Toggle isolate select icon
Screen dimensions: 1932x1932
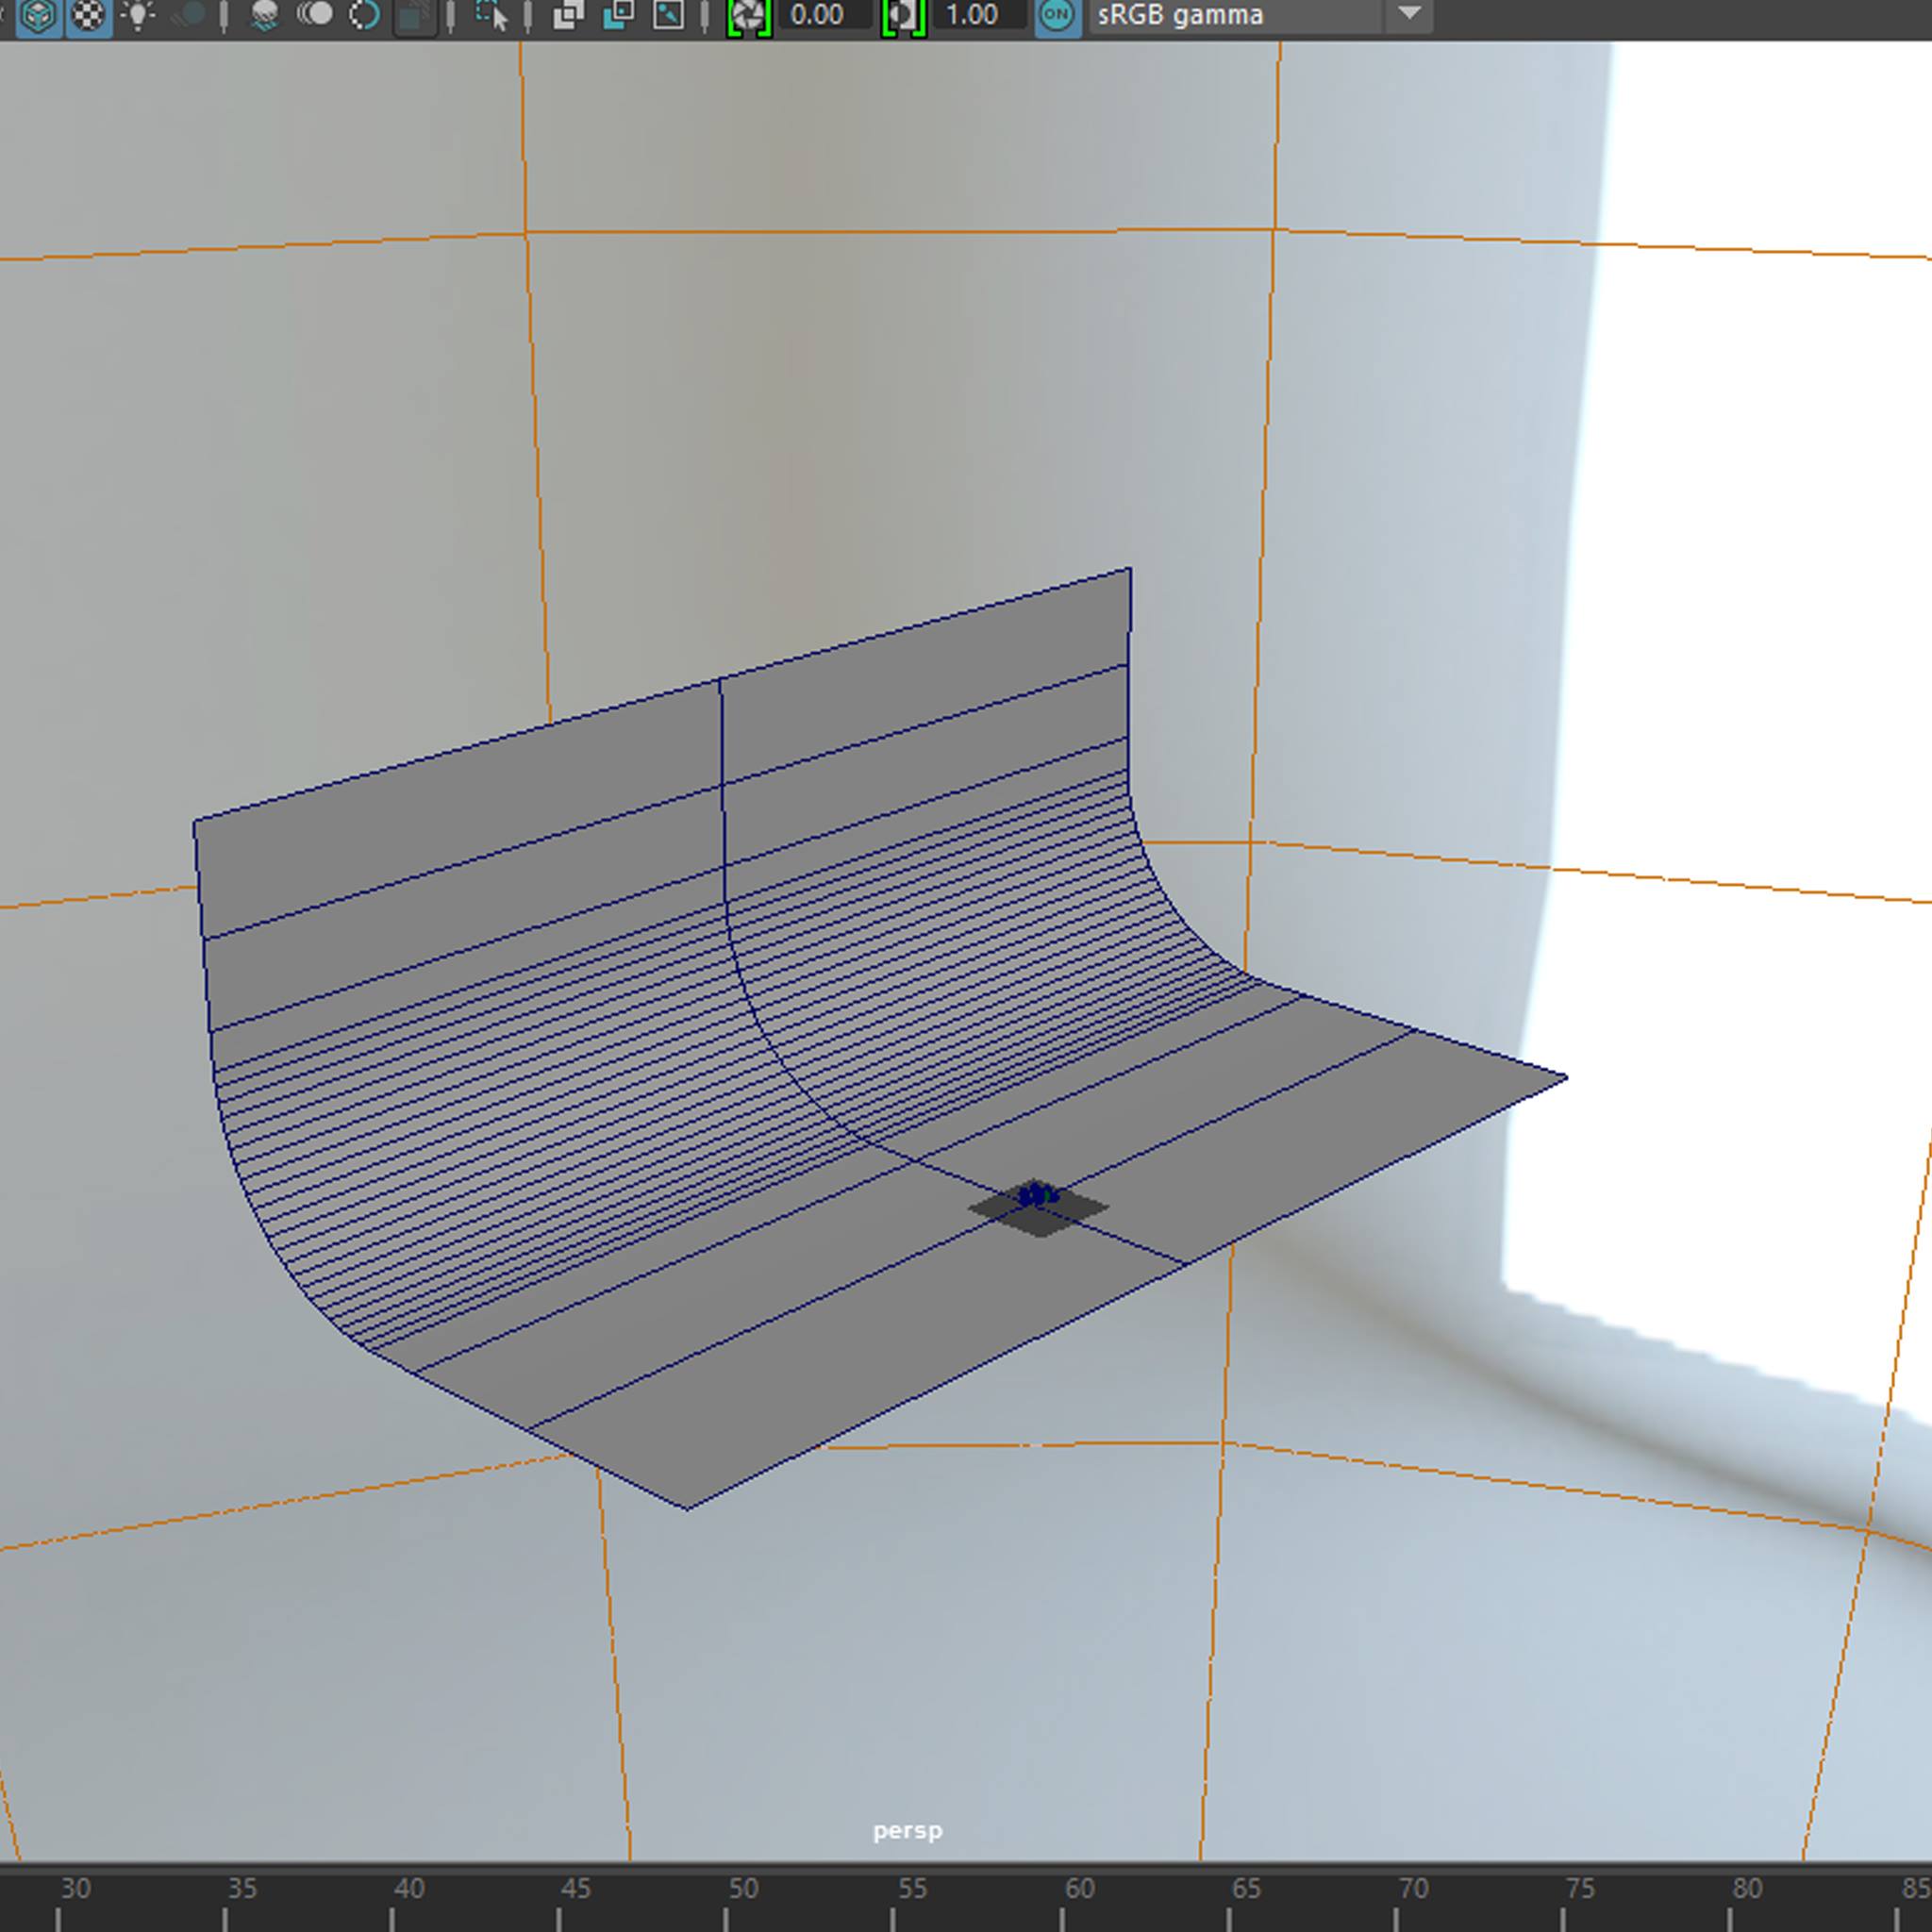490,15
